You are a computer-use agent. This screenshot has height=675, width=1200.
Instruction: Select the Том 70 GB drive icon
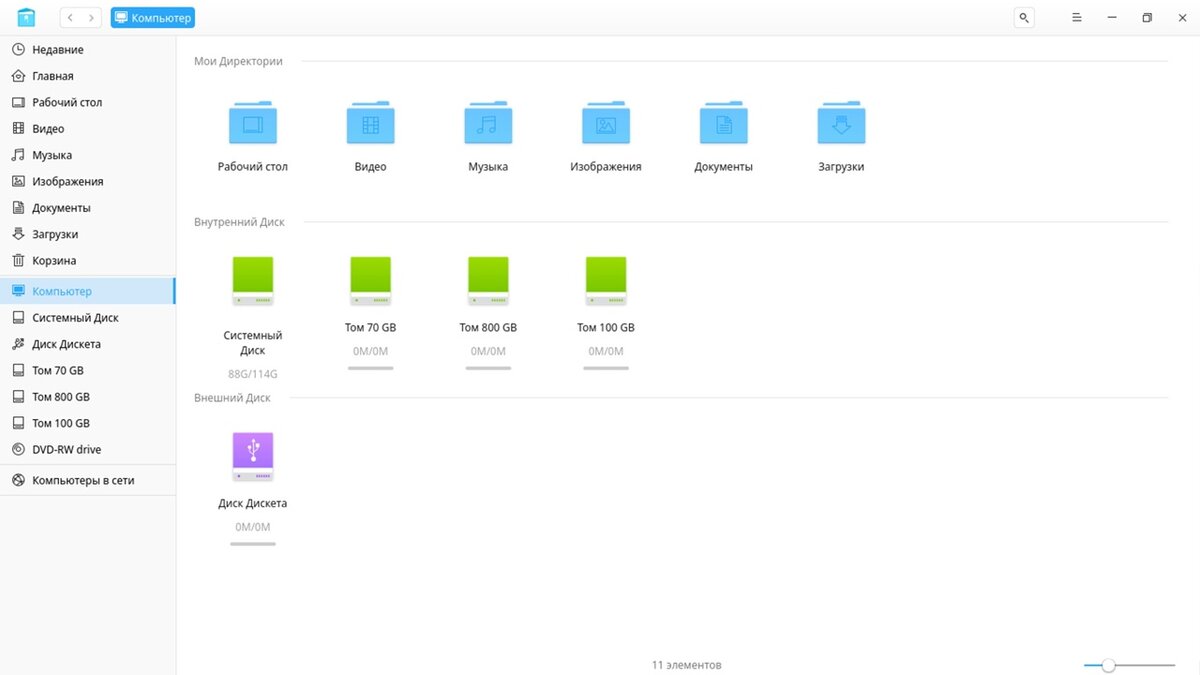(x=371, y=282)
